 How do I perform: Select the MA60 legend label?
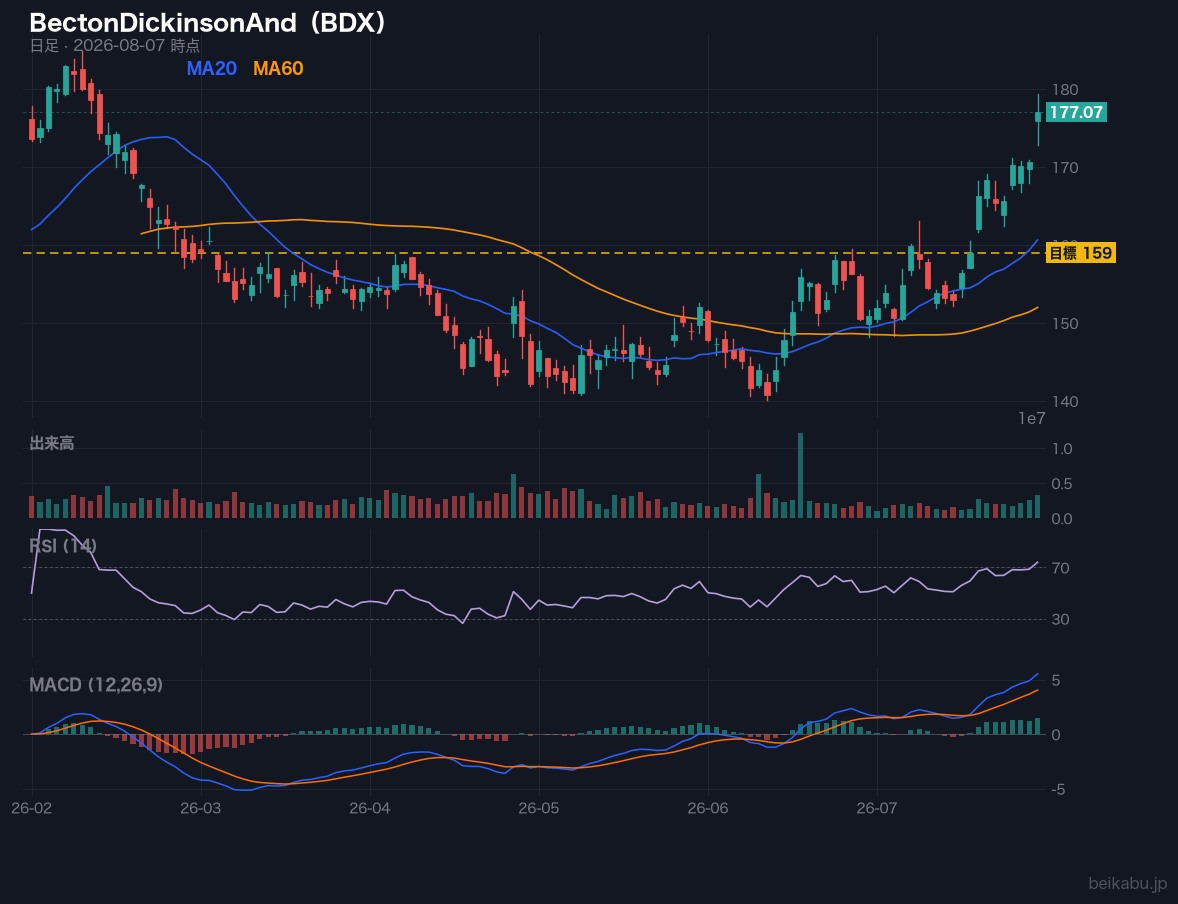point(278,68)
